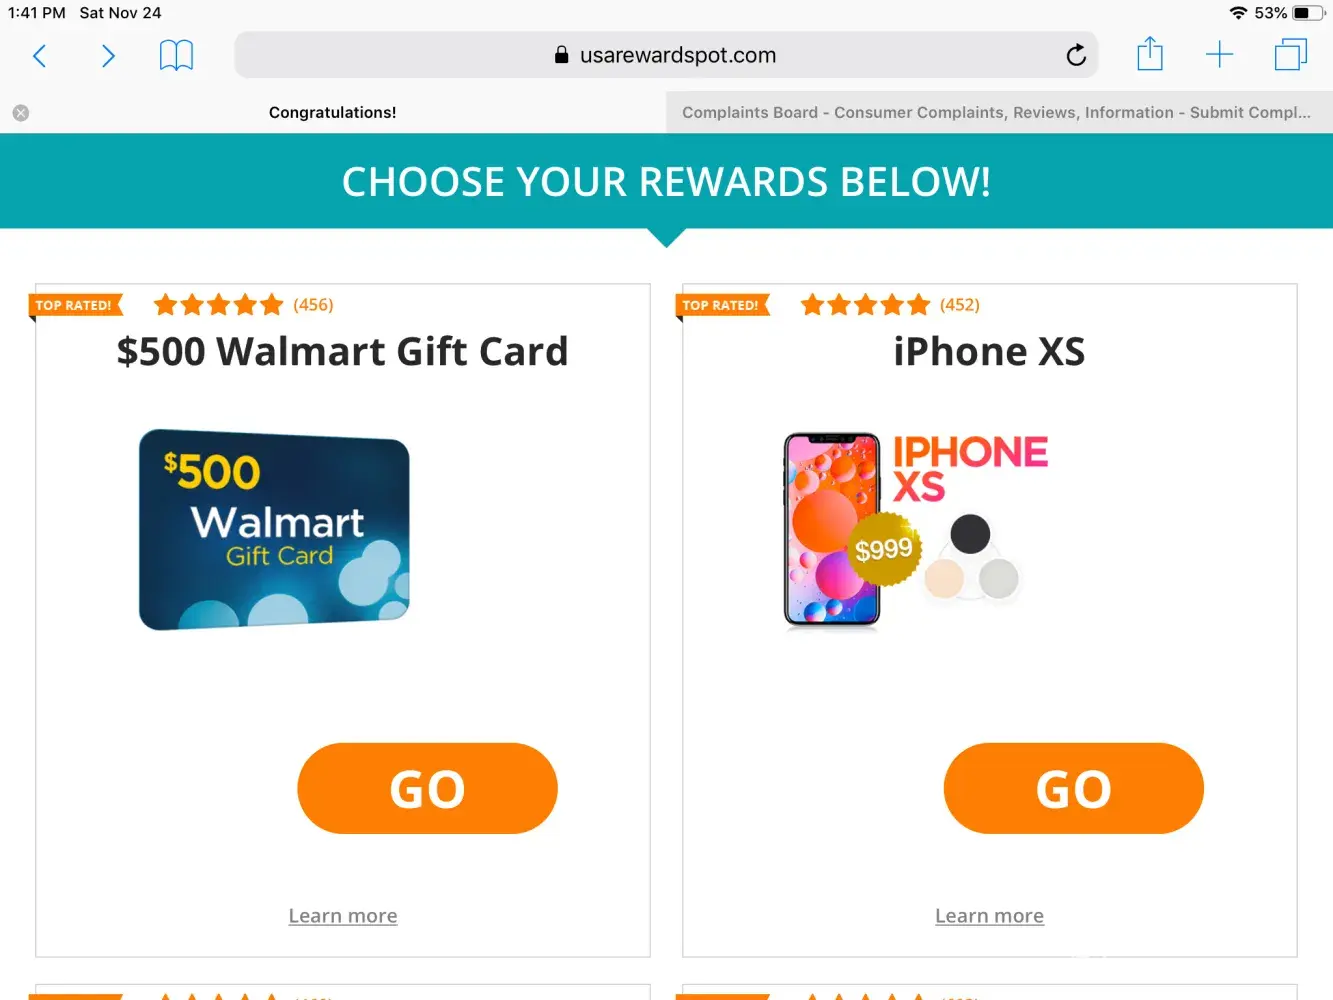Click the $500 Walmart gift card image
The height and width of the screenshot is (1000, 1333).
click(274, 530)
